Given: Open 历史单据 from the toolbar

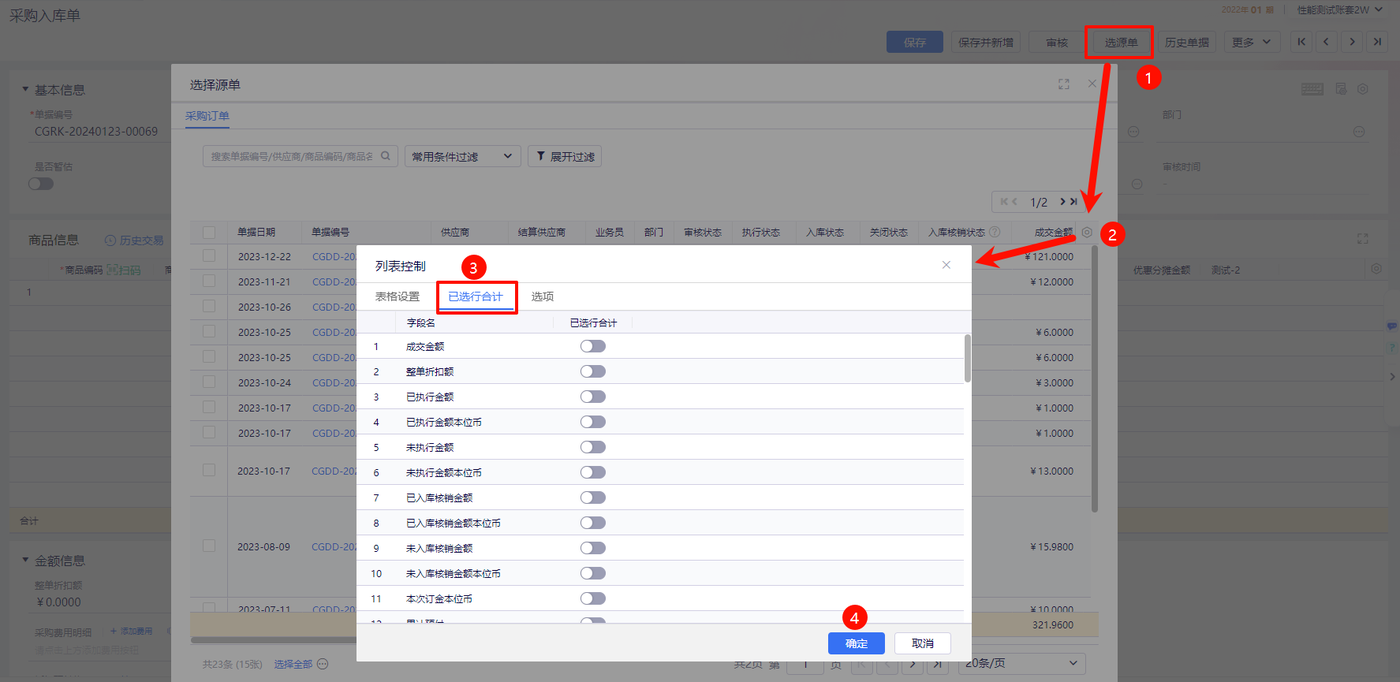Looking at the screenshot, I should tap(1187, 42).
